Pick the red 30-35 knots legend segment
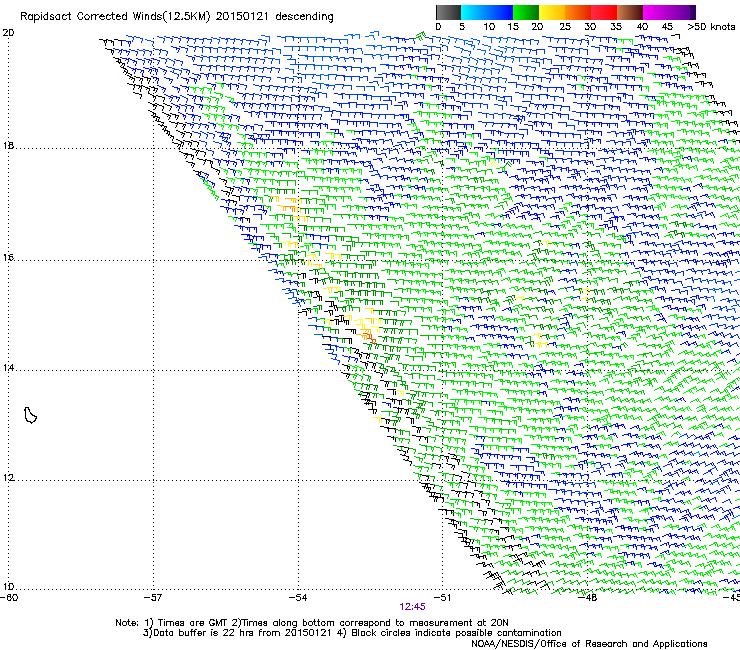Viewport: 740px width, 650px height. point(604,12)
